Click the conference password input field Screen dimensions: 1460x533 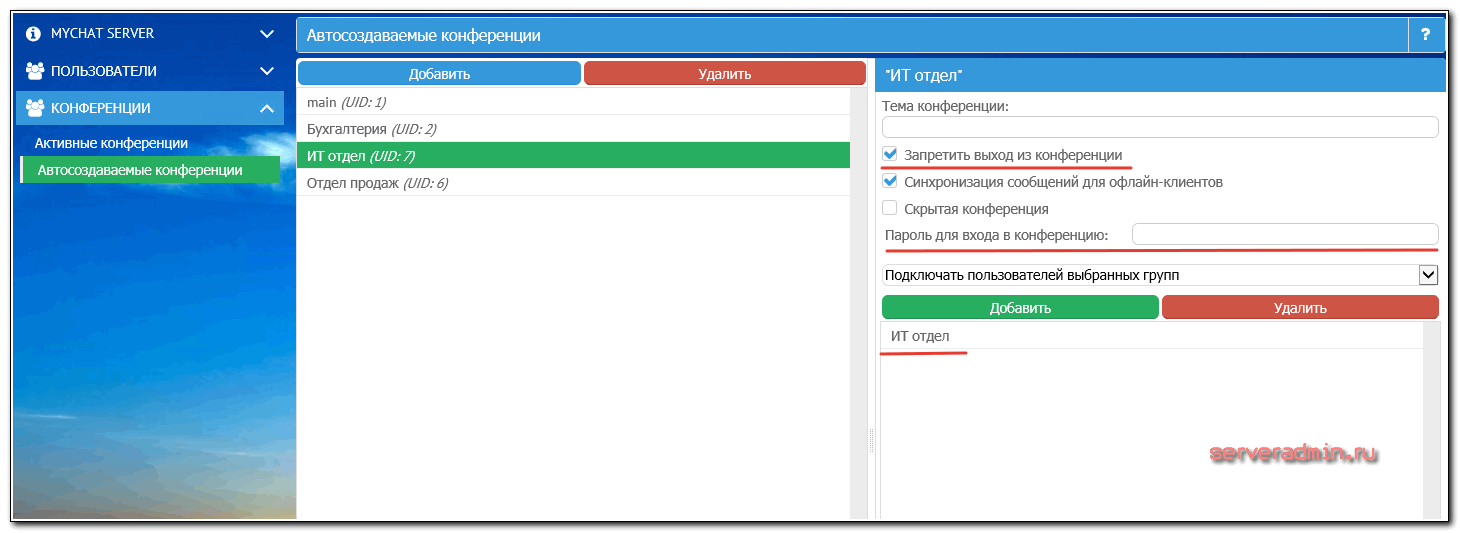(x=1284, y=234)
